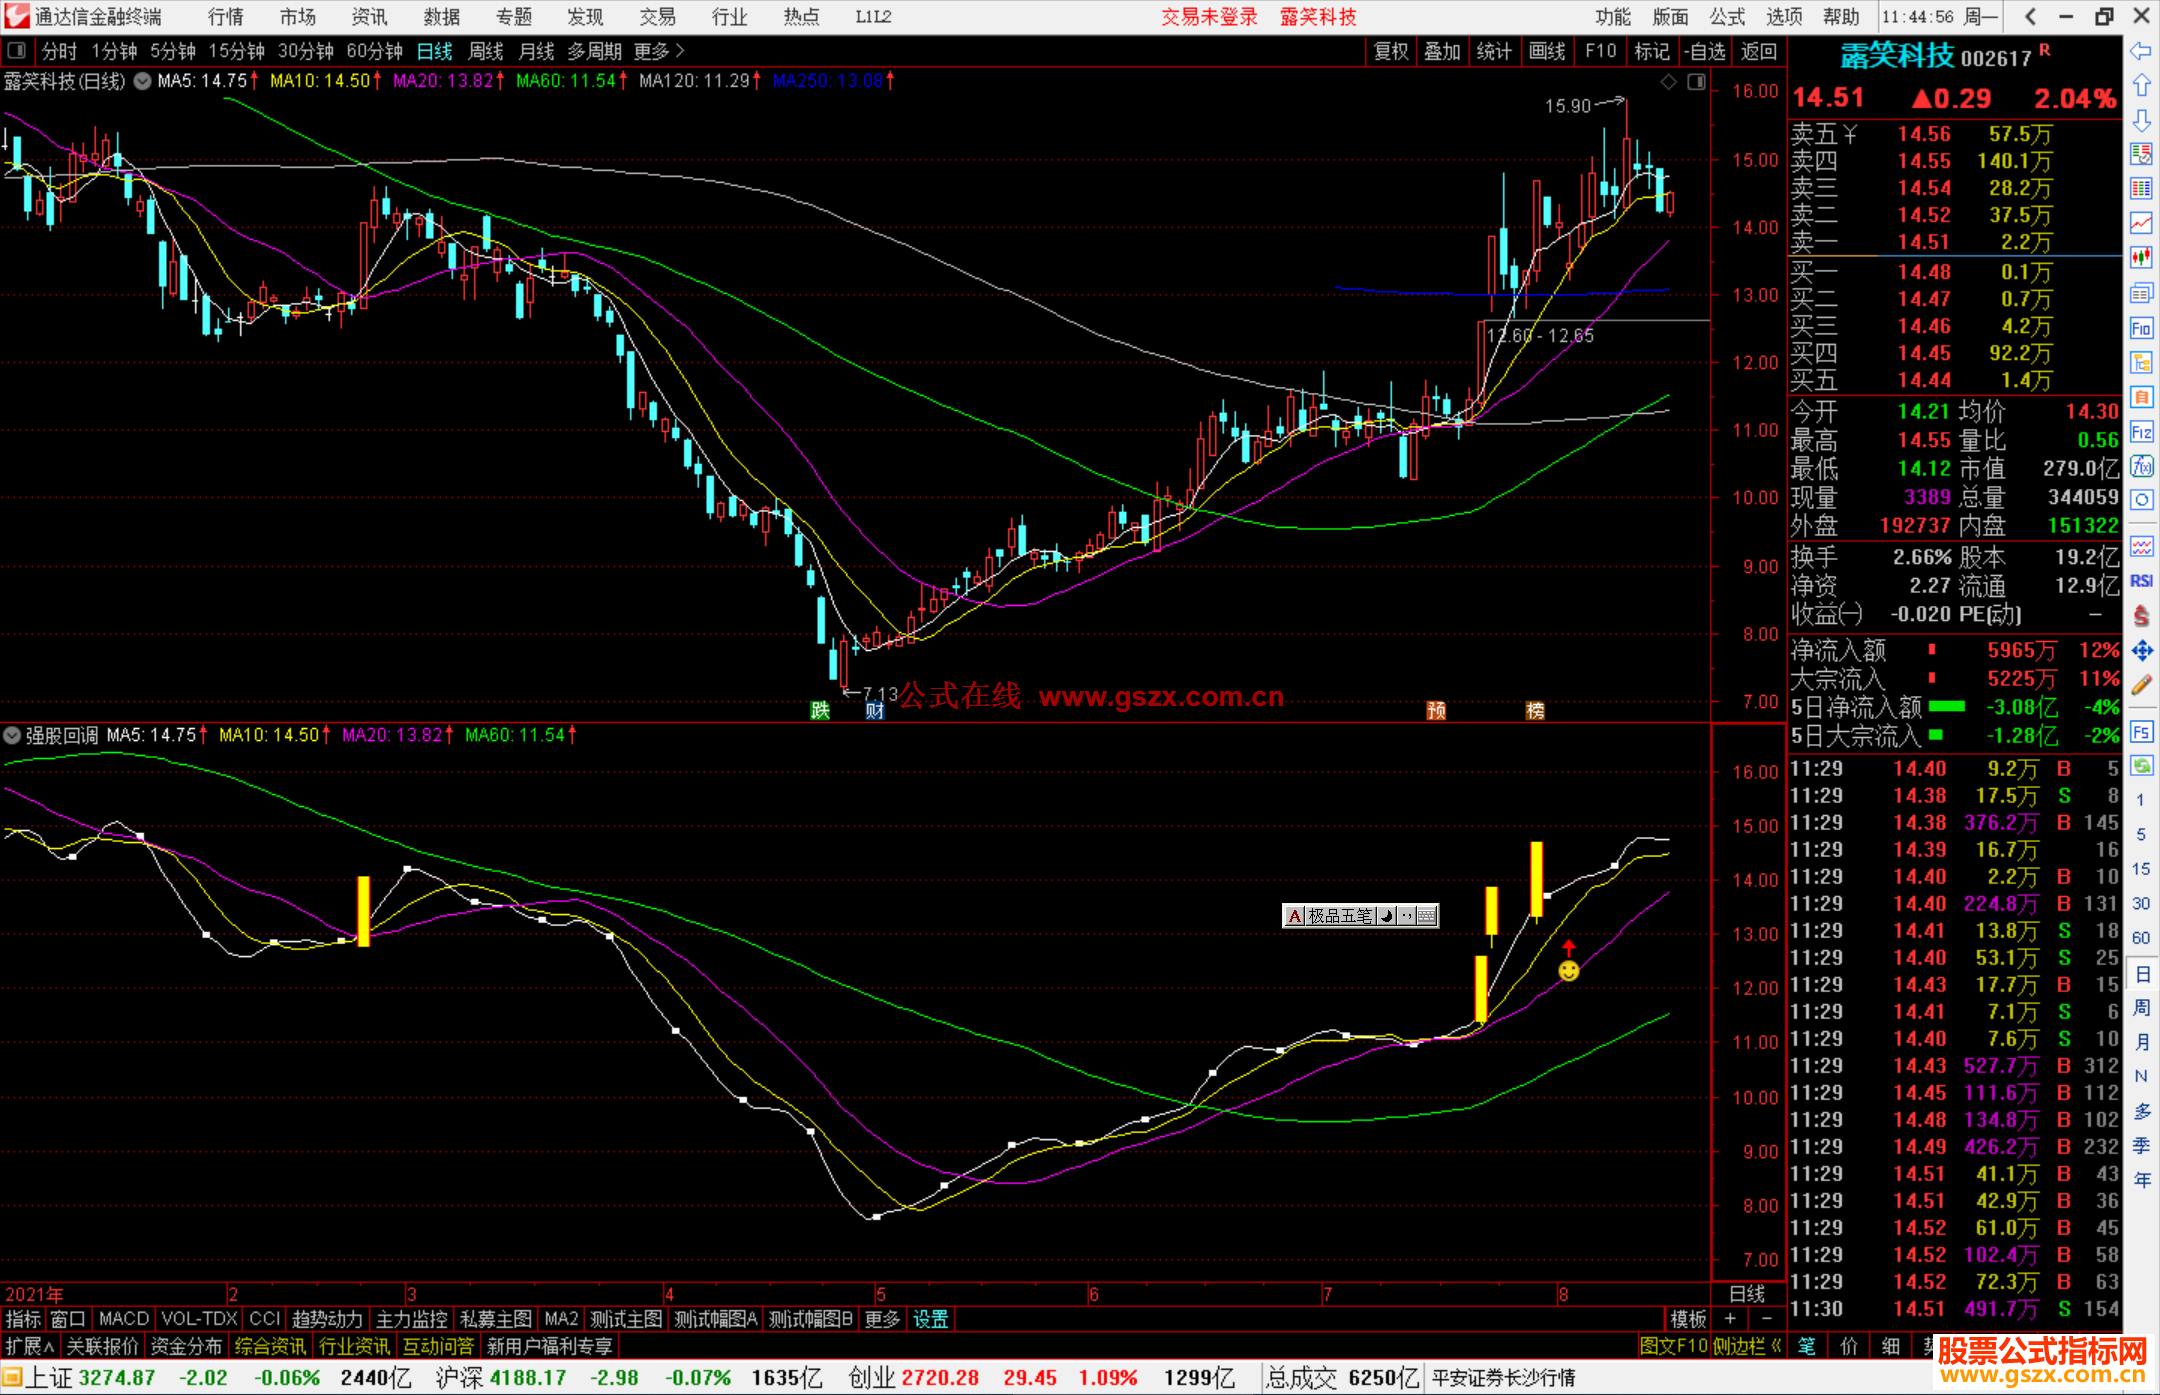The height and width of the screenshot is (1395, 2160).
Task: Open dropdown arrow next to 露笑科技(日线)
Action: 142,81
